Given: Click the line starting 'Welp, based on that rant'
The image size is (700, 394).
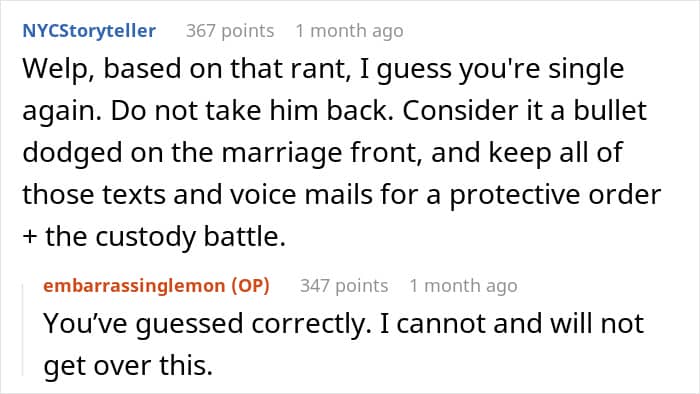Looking at the screenshot, I should [x=323, y=69].
